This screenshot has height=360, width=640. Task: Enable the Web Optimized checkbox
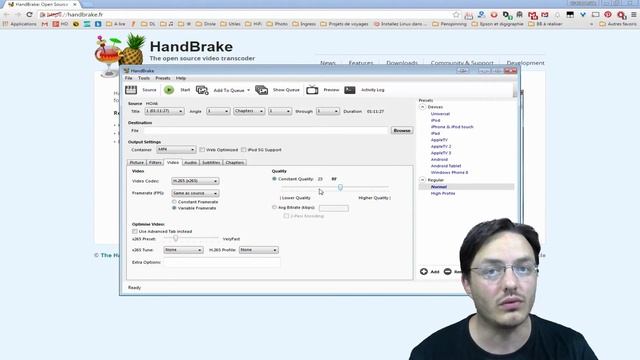(202, 150)
